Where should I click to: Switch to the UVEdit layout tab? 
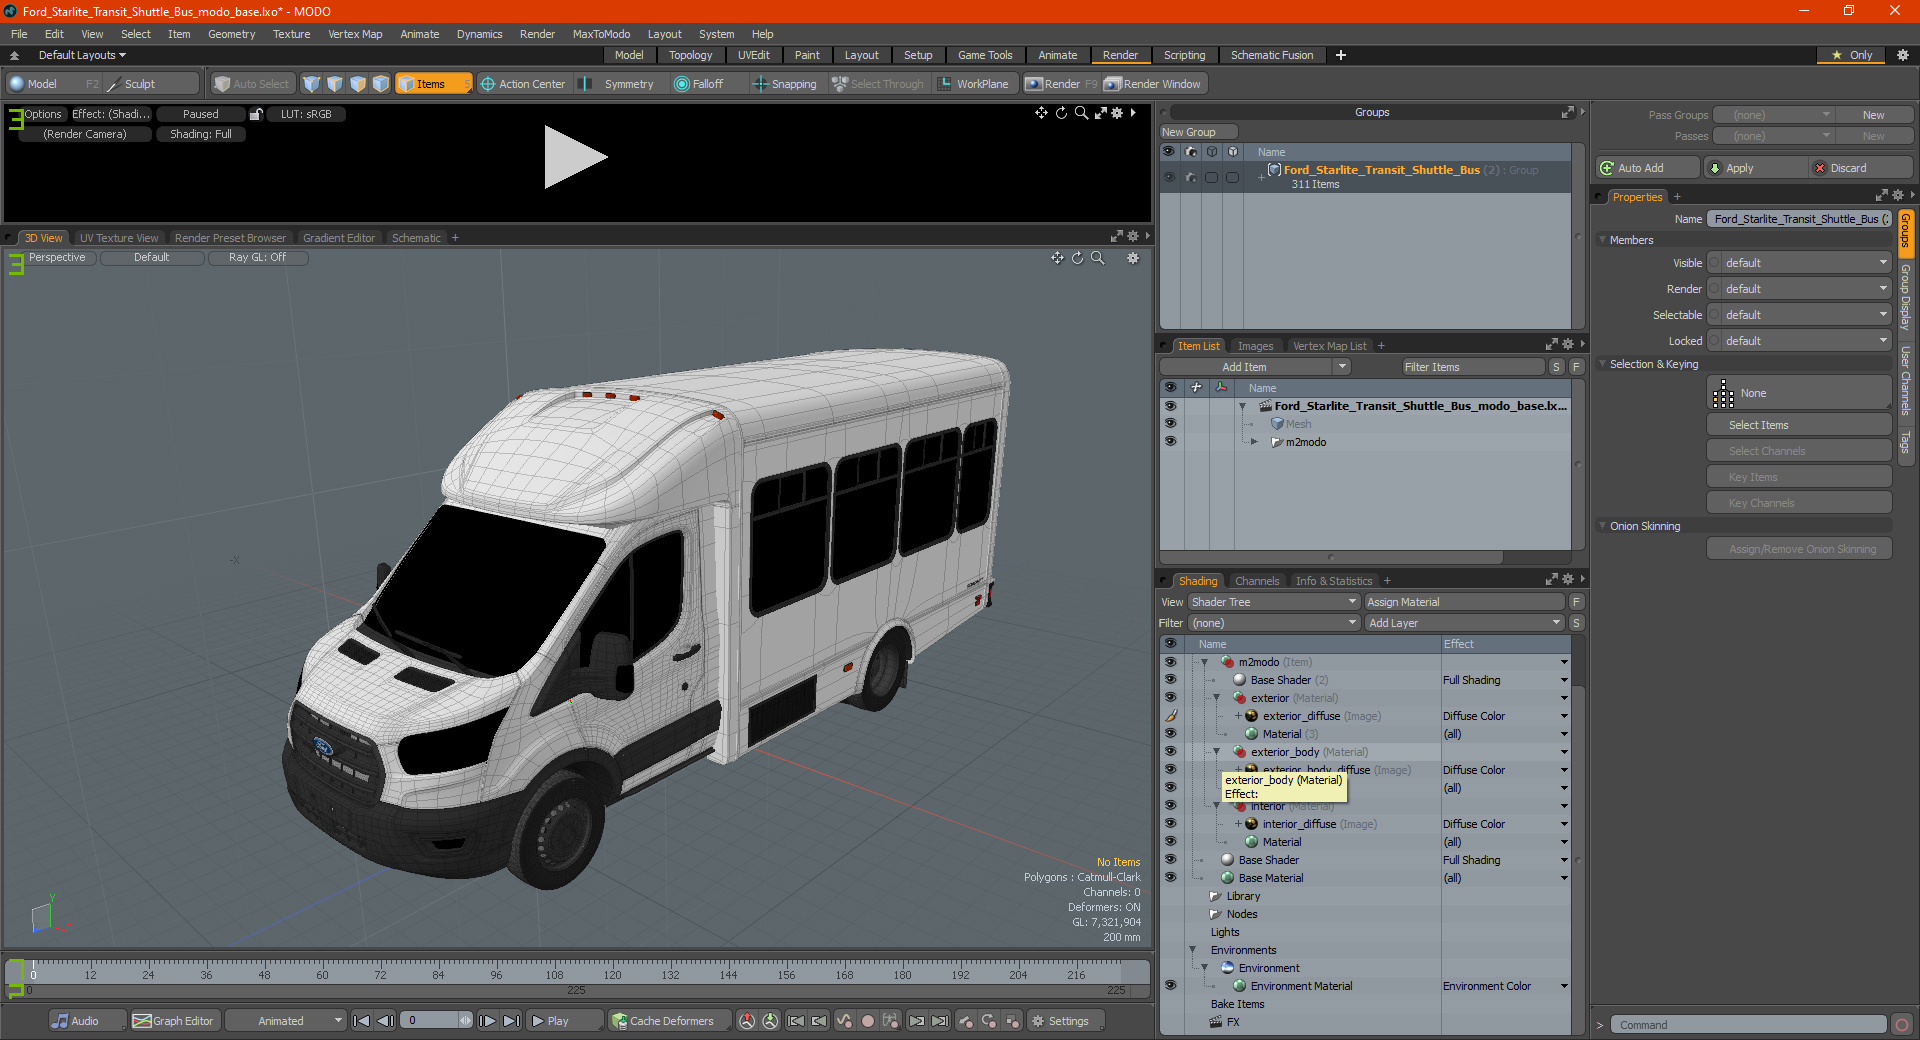point(753,55)
